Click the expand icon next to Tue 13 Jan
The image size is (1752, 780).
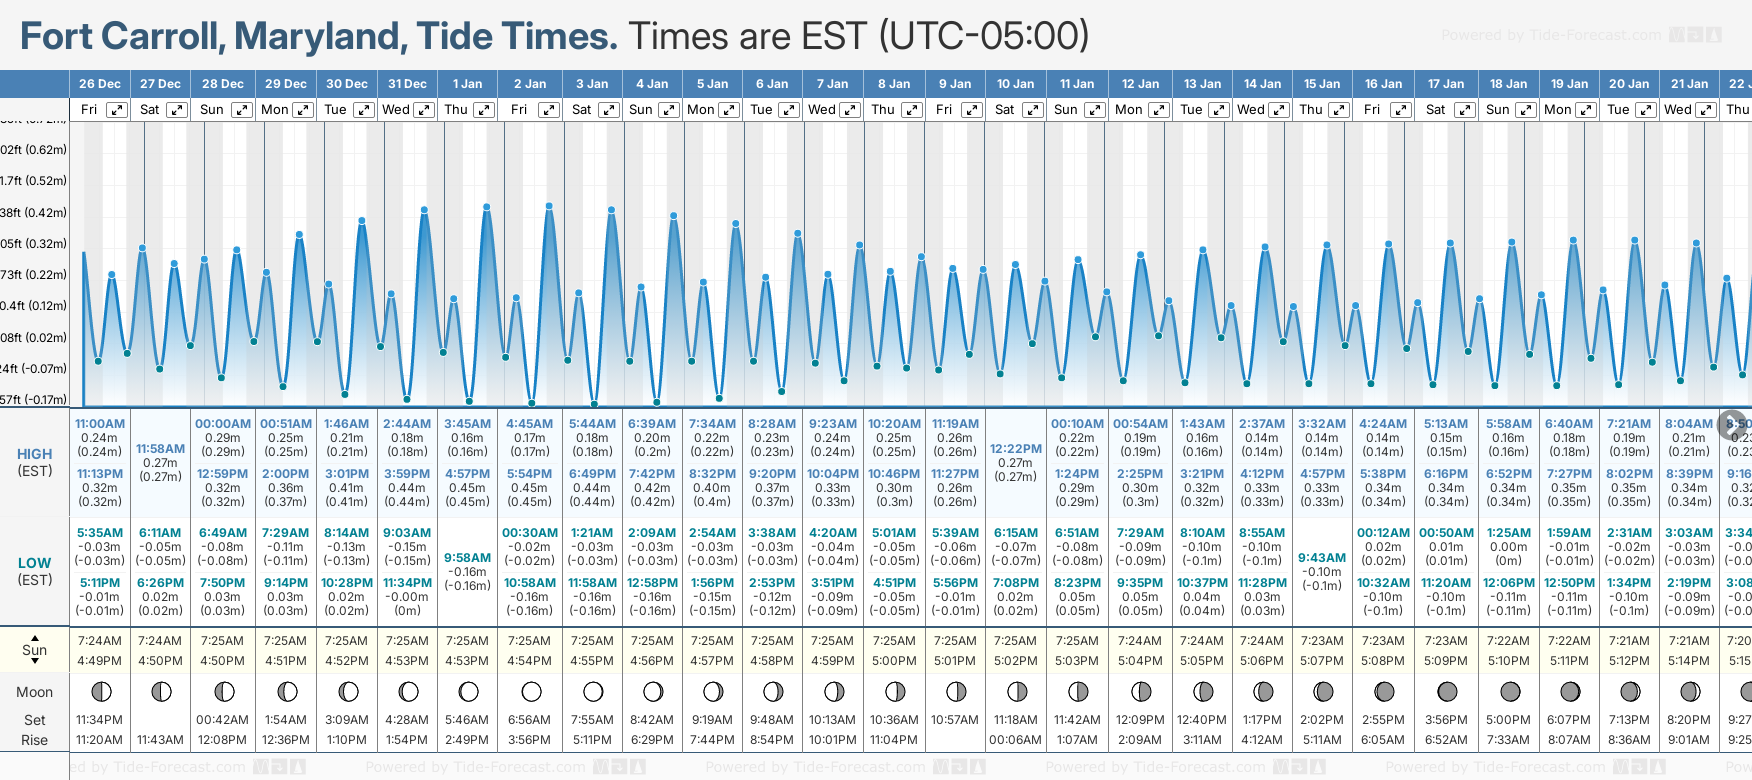click(1218, 110)
